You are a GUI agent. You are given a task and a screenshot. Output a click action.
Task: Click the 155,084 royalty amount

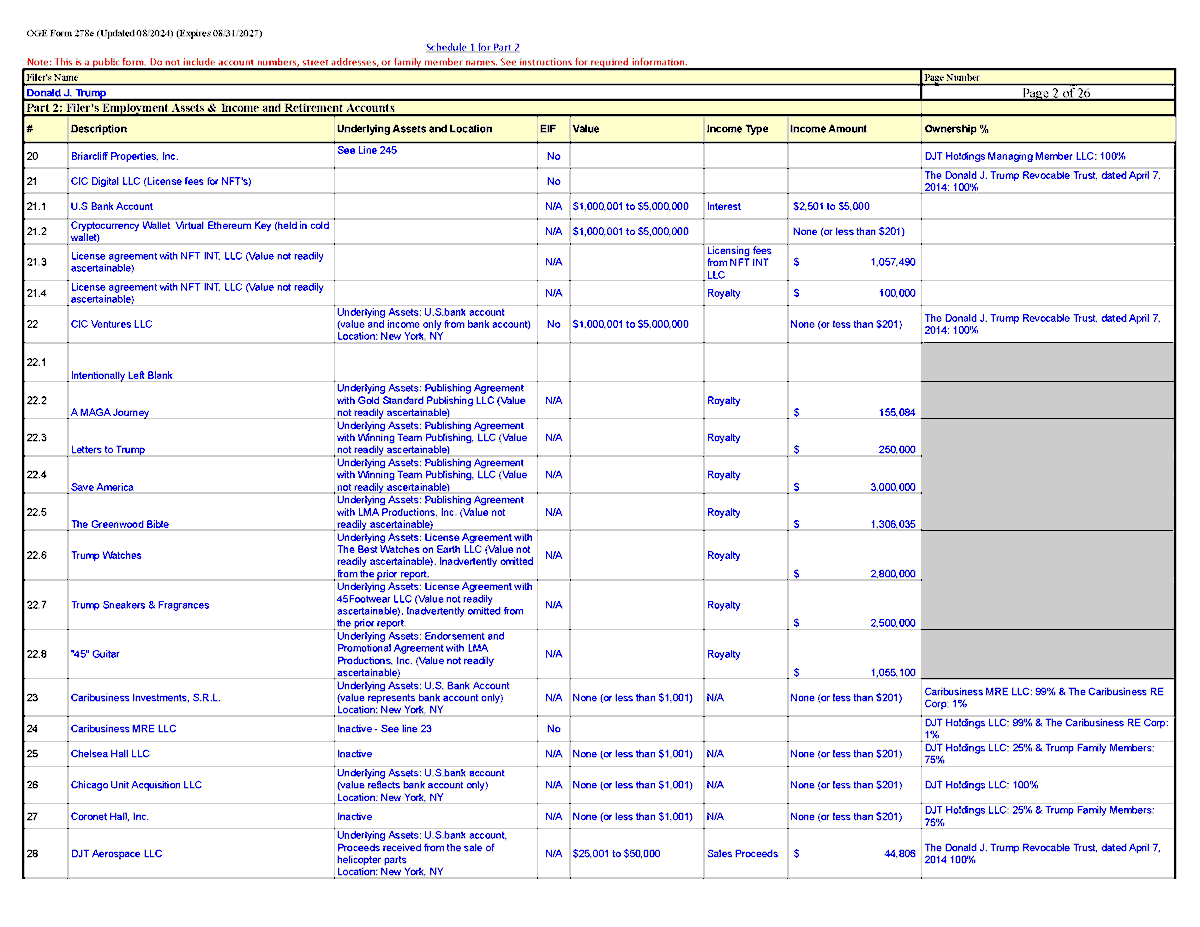click(897, 413)
